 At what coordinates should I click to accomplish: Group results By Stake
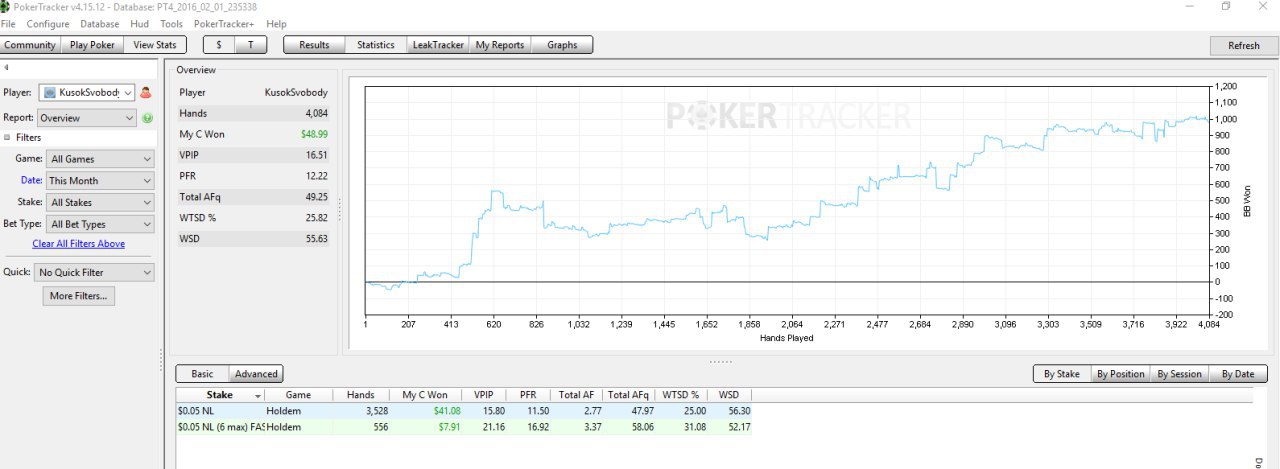click(1061, 374)
